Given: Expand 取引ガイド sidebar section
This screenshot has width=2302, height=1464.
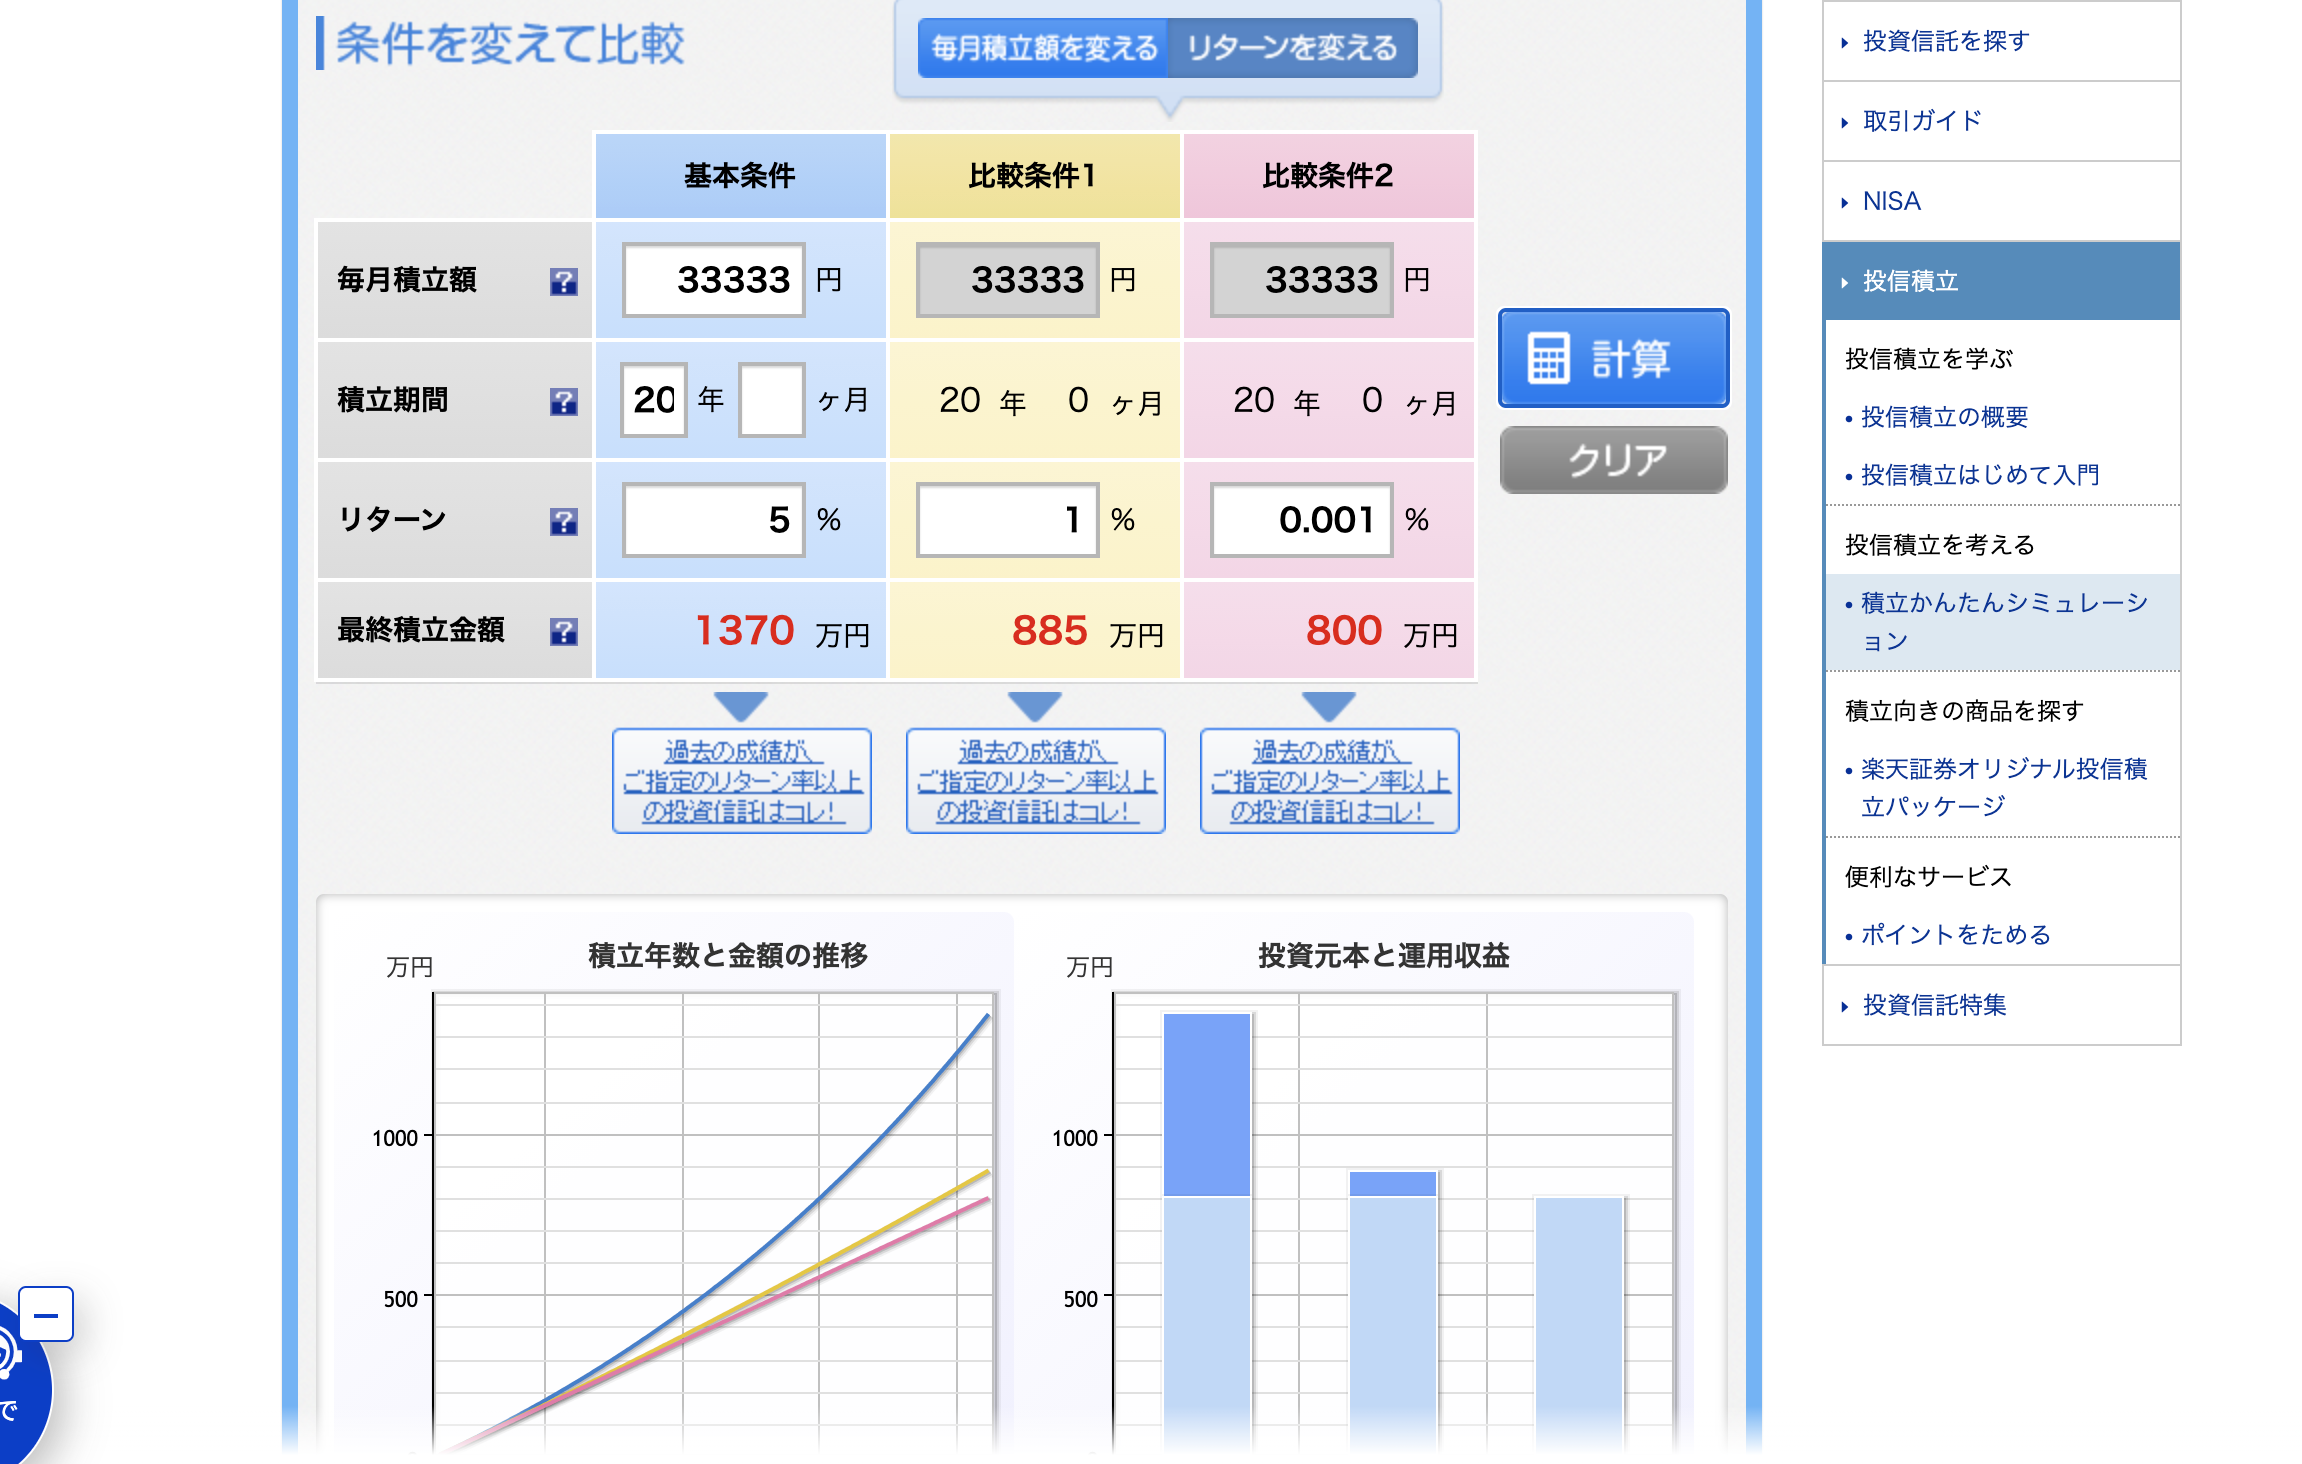Looking at the screenshot, I should point(1921,121).
